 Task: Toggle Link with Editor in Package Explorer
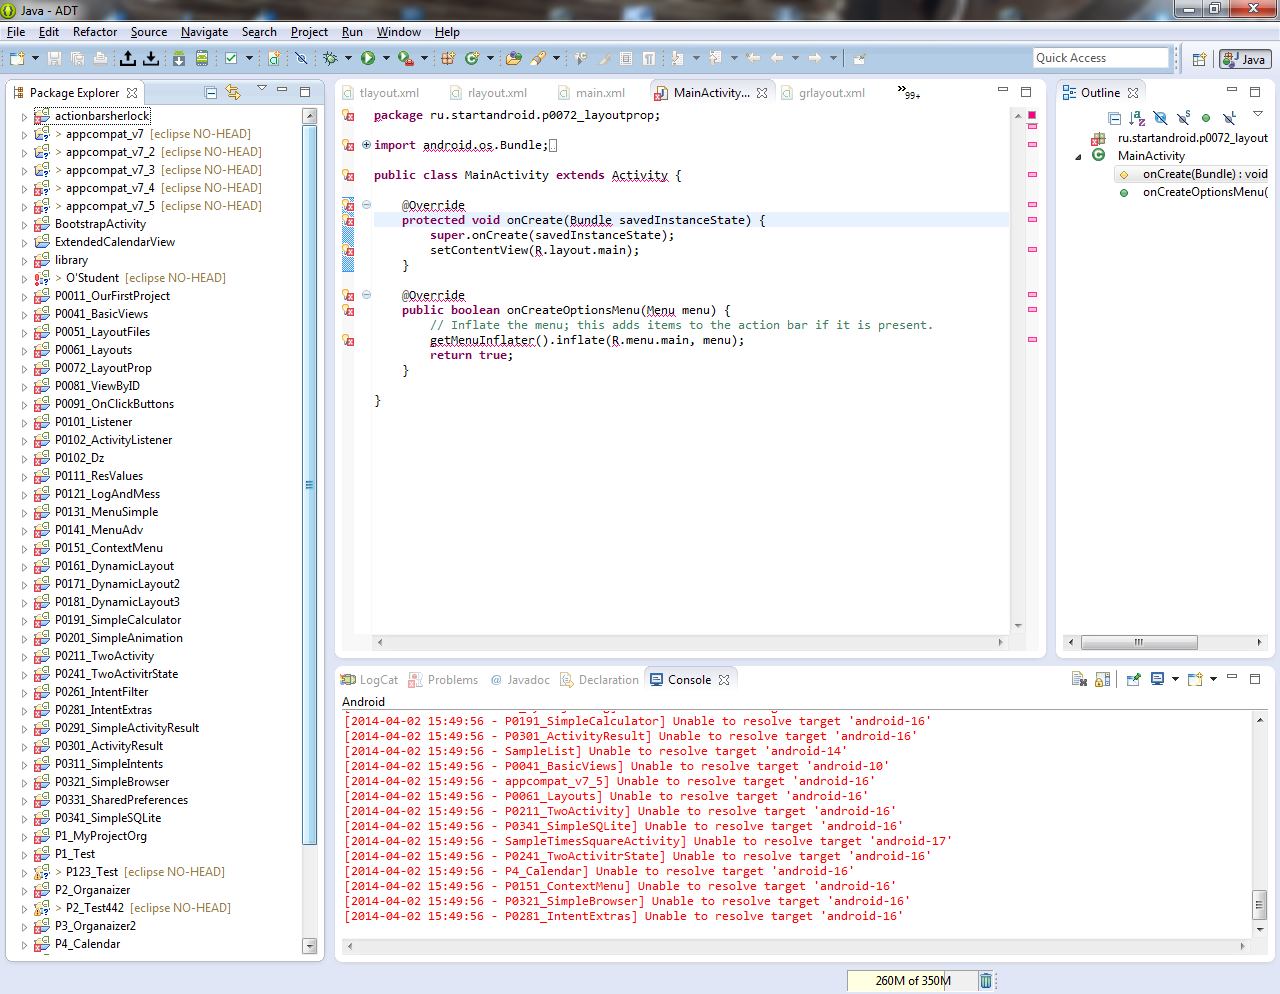tap(233, 92)
